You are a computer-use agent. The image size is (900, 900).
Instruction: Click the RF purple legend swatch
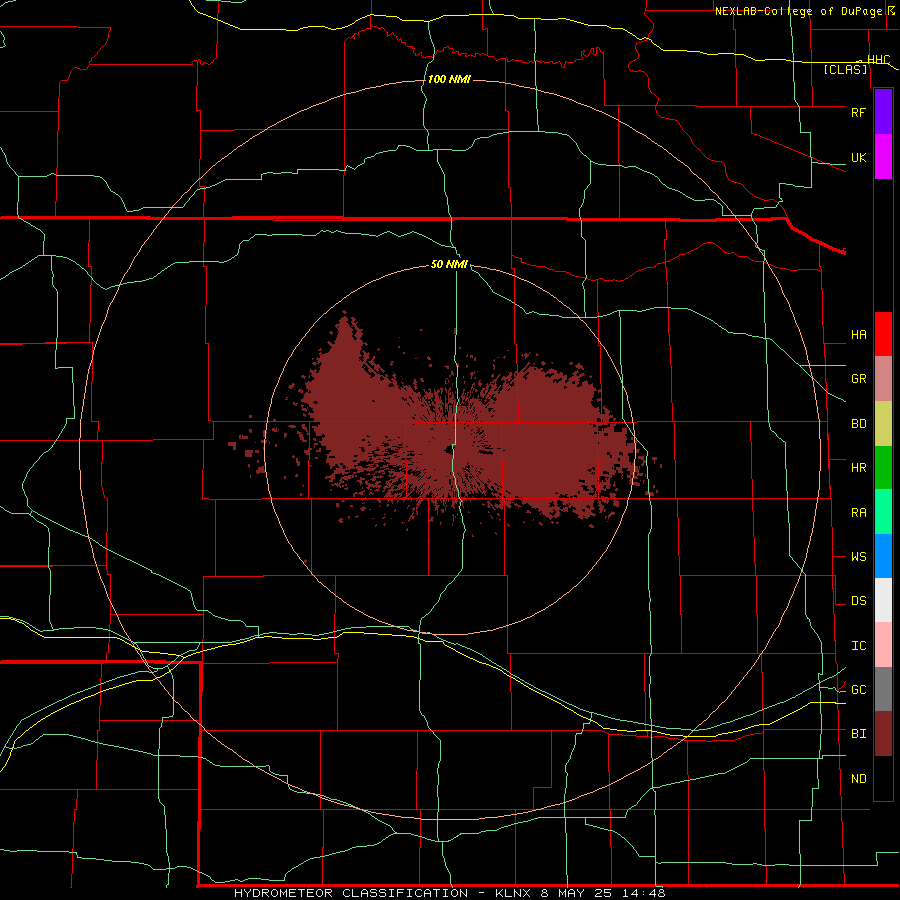click(883, 112)
